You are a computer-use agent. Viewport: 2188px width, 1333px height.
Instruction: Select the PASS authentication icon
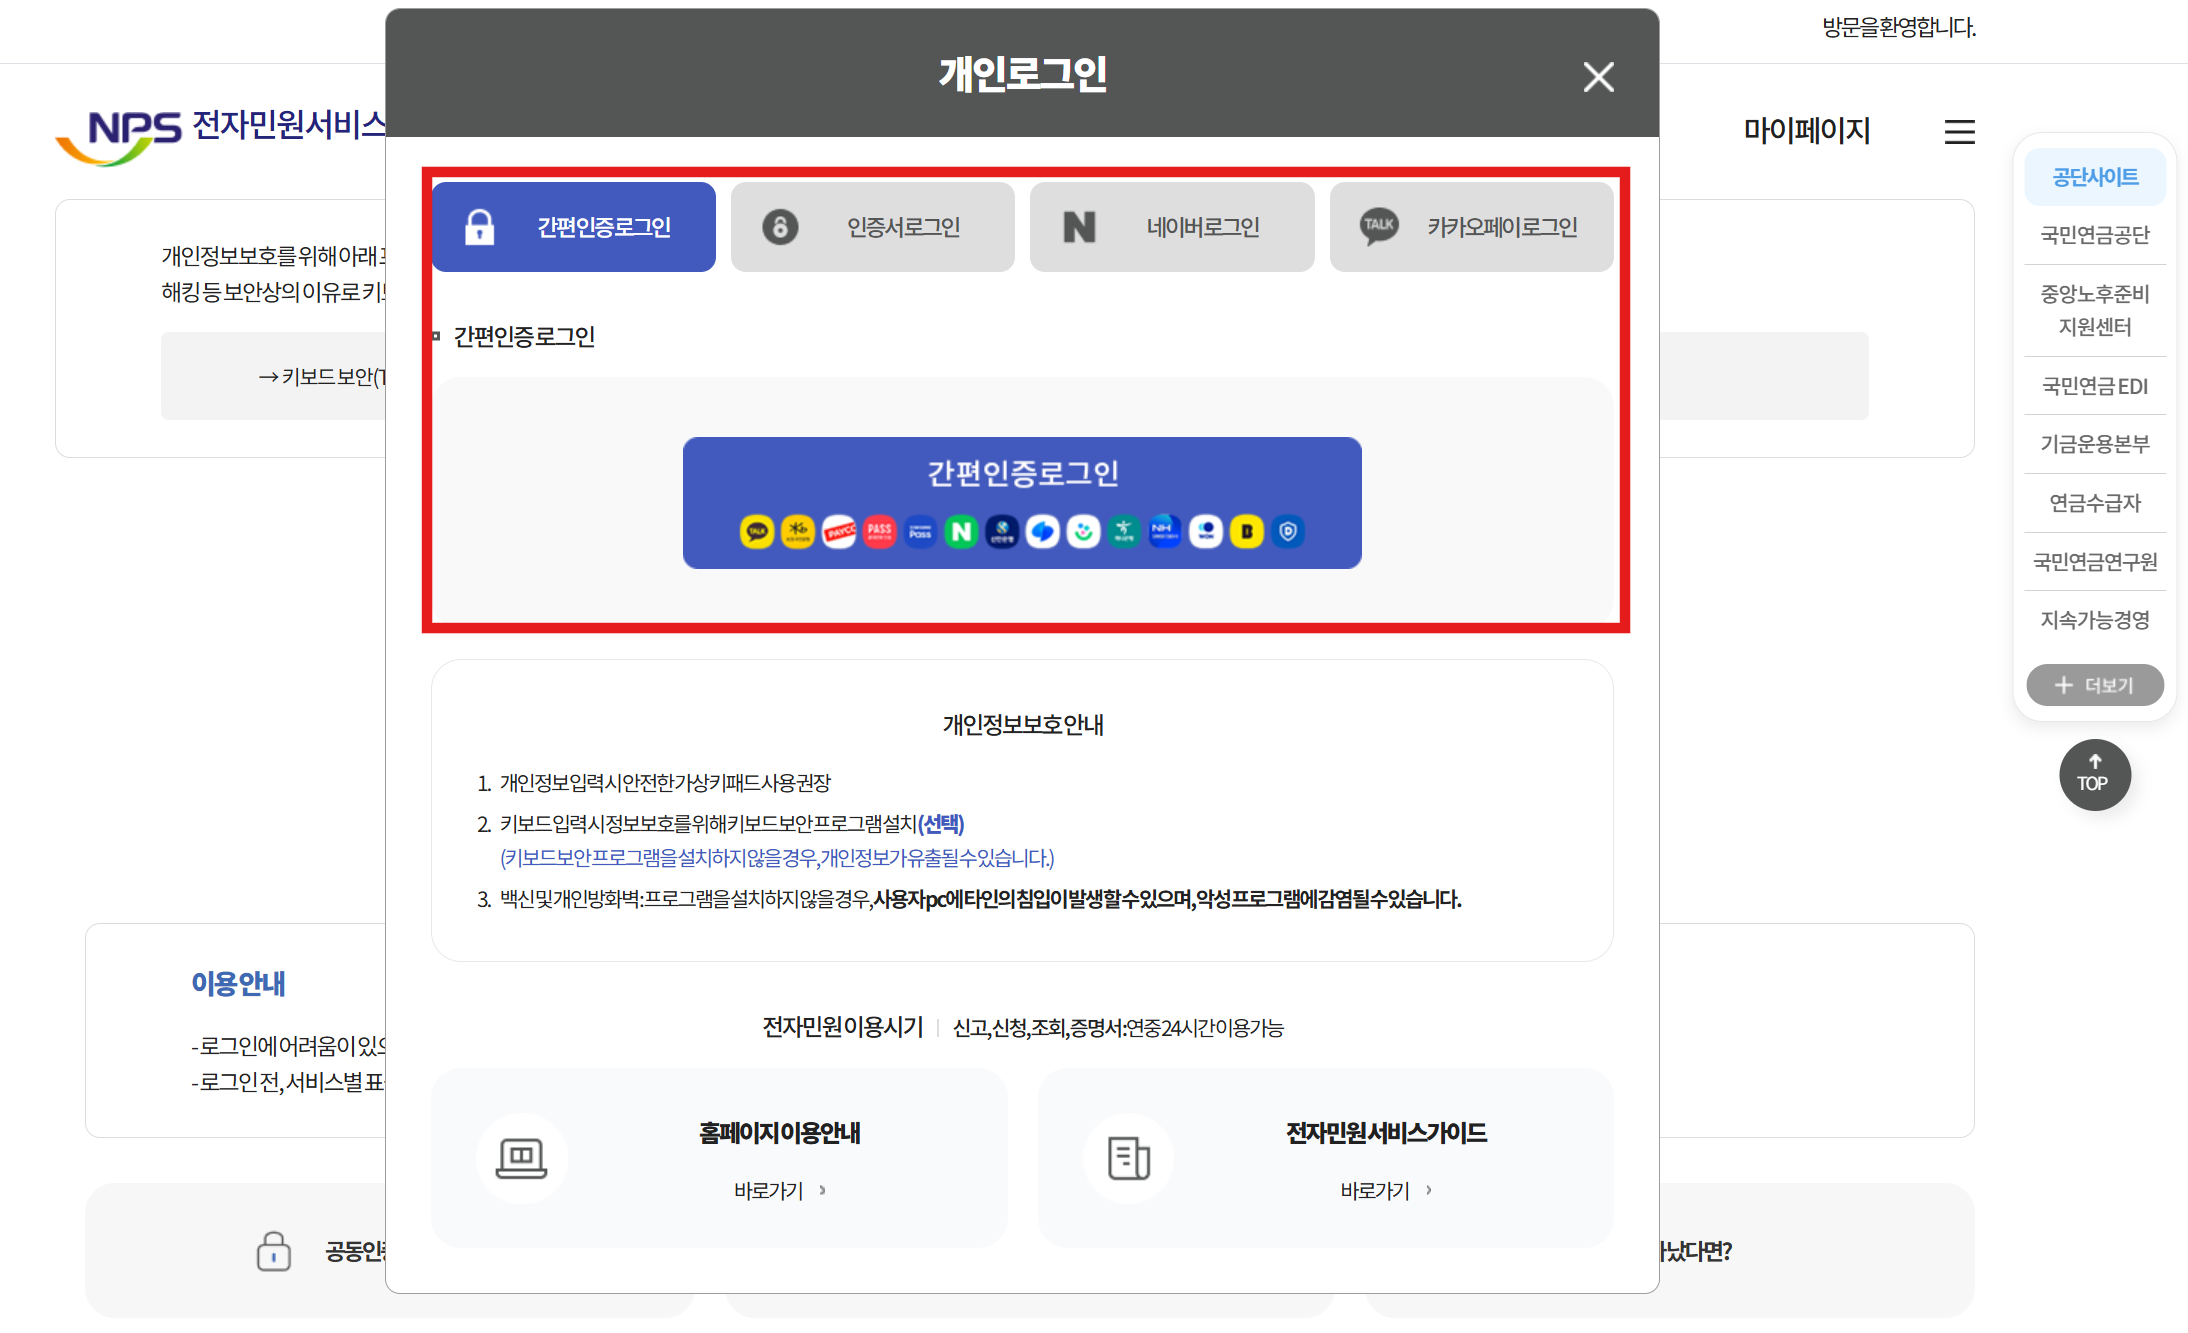tap(879, 532)
